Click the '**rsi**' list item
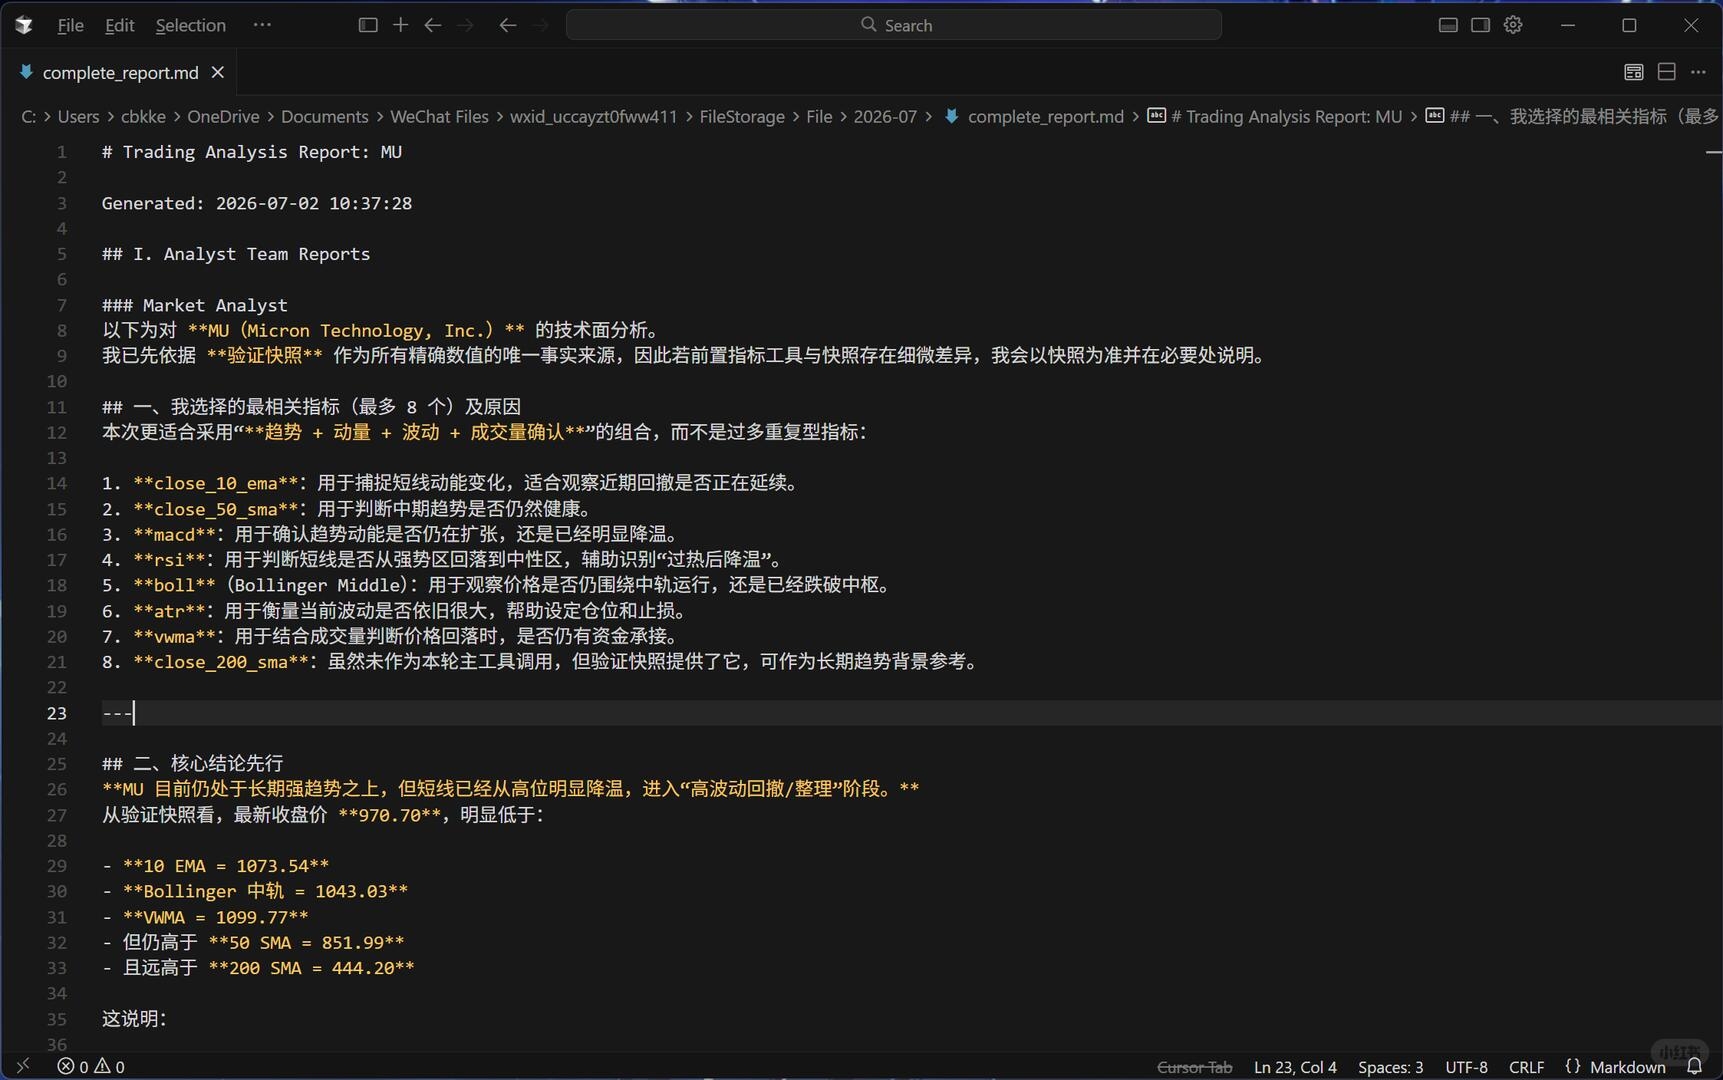Screen dimensions: 1723x1080 (x=445, y=560)
